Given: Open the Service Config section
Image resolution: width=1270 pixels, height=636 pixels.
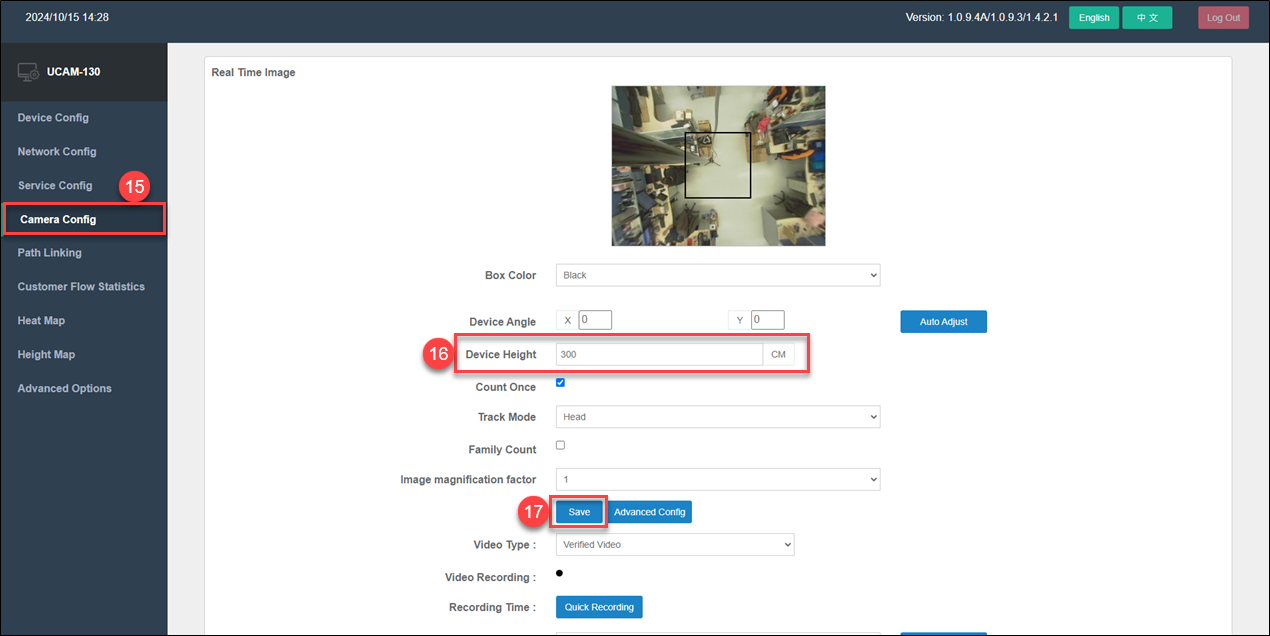Looking at the screenshot, I should point(55,186).
